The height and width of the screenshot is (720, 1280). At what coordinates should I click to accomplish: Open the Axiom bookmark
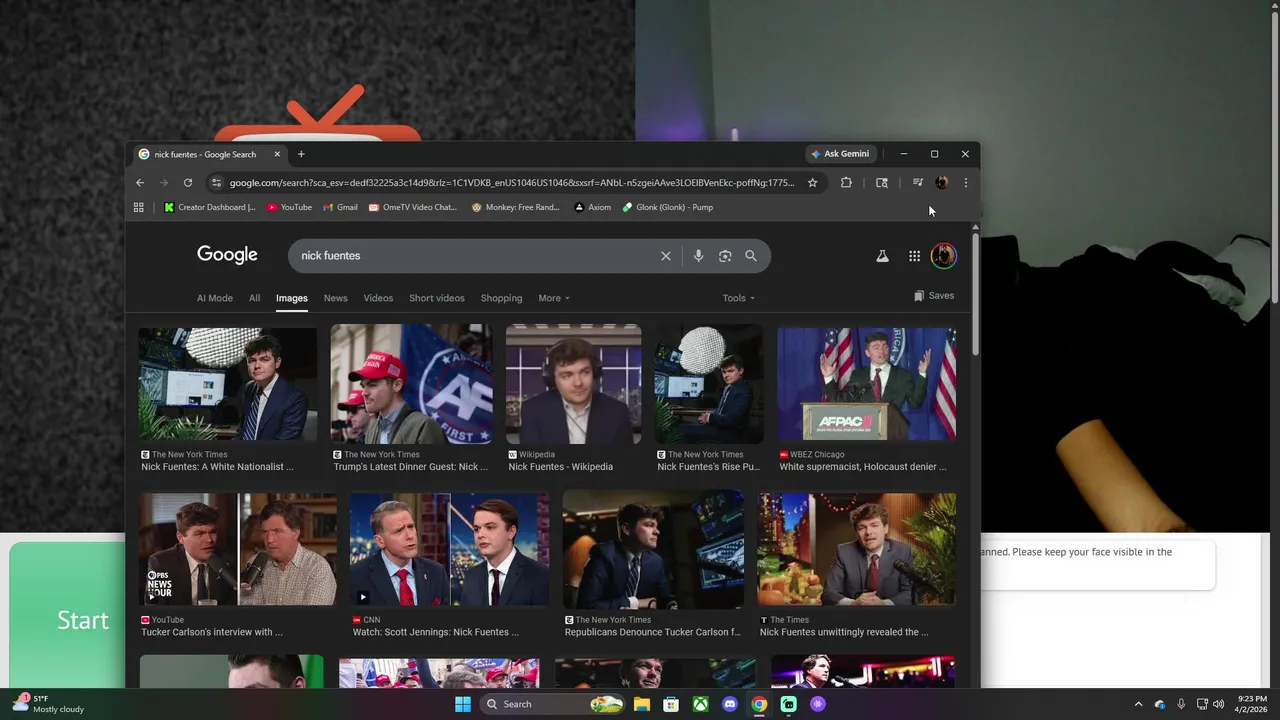point(593,207)
